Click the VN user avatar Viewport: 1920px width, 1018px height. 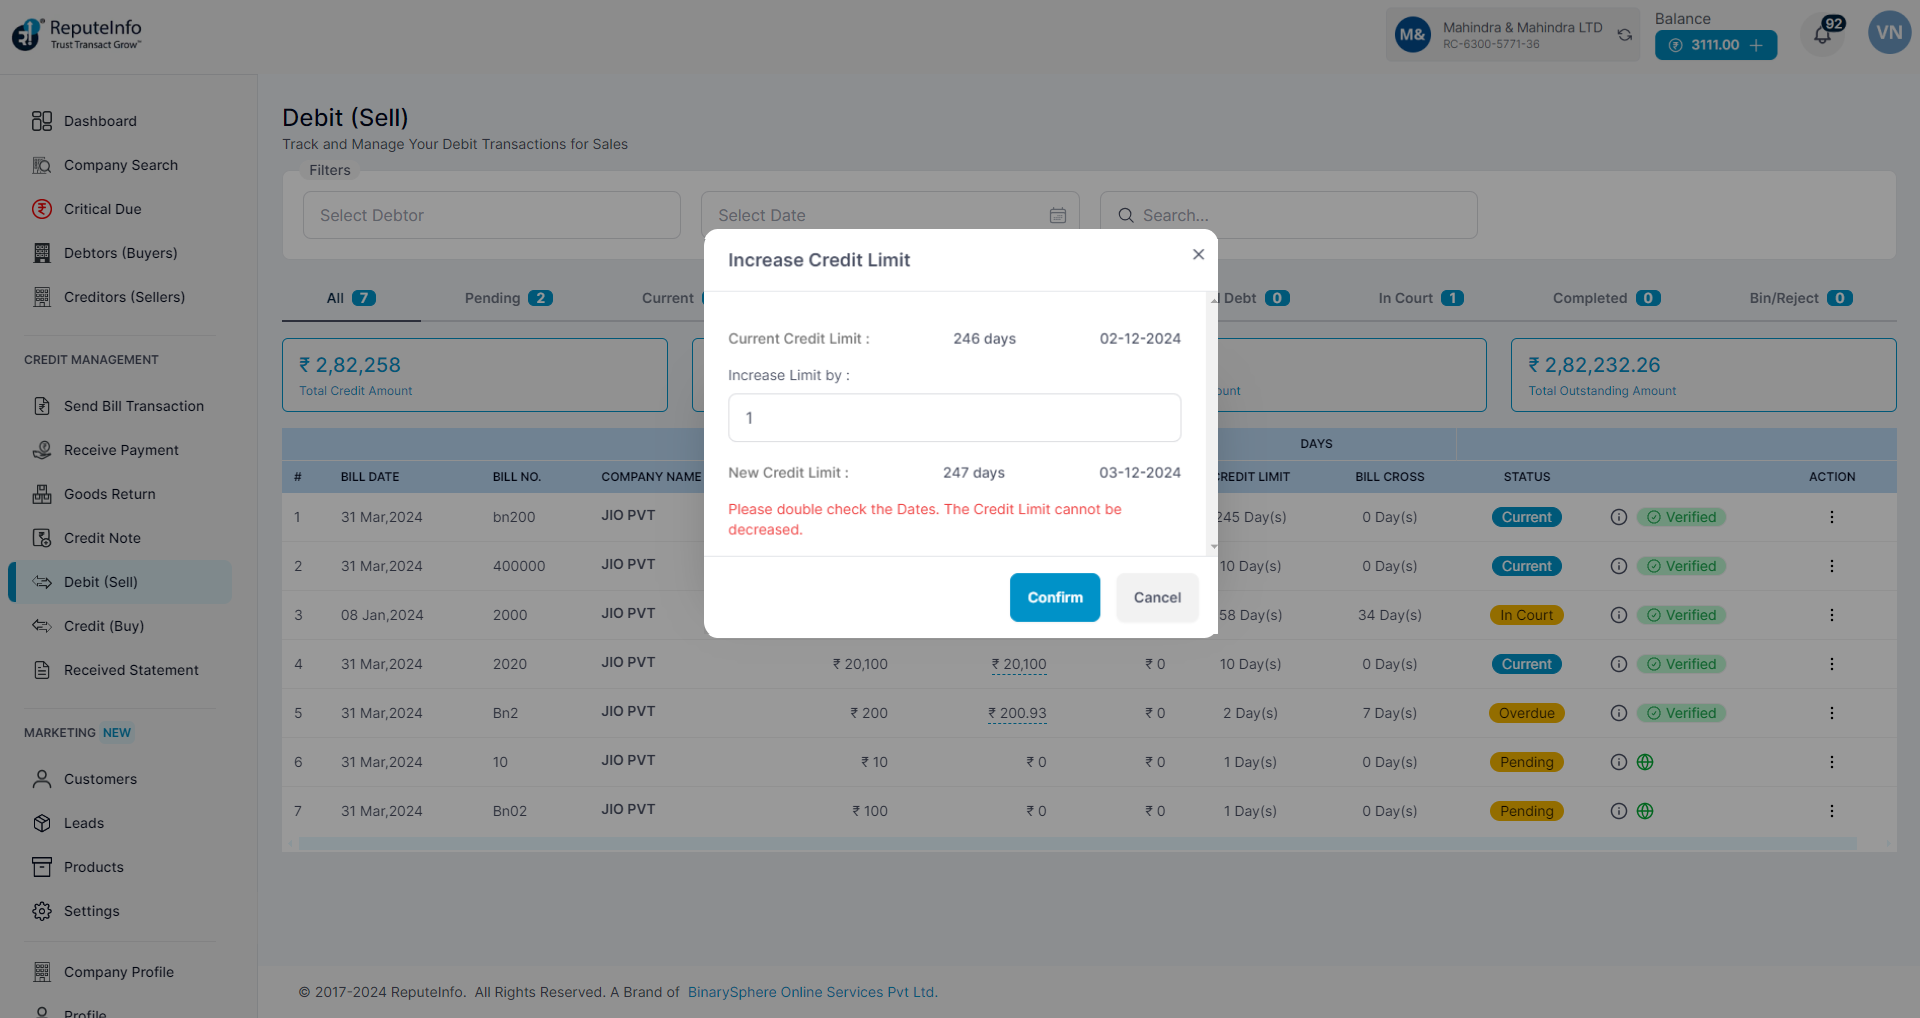[x=1888, y=33]
